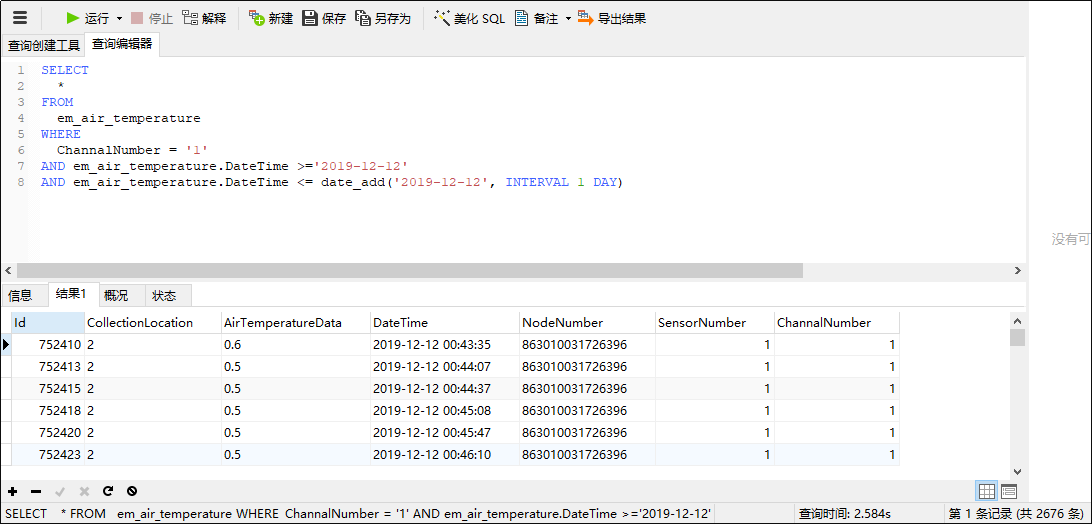Click the 备注 comment button

tap(536, 19)
